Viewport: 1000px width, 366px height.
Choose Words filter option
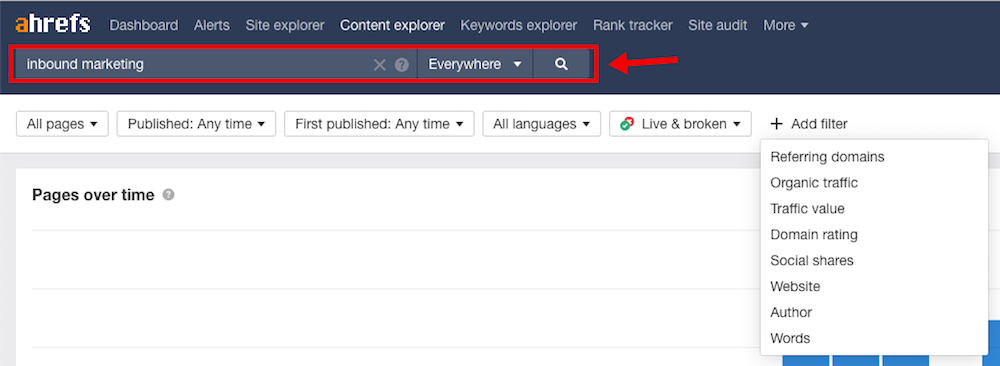[874, 338]
